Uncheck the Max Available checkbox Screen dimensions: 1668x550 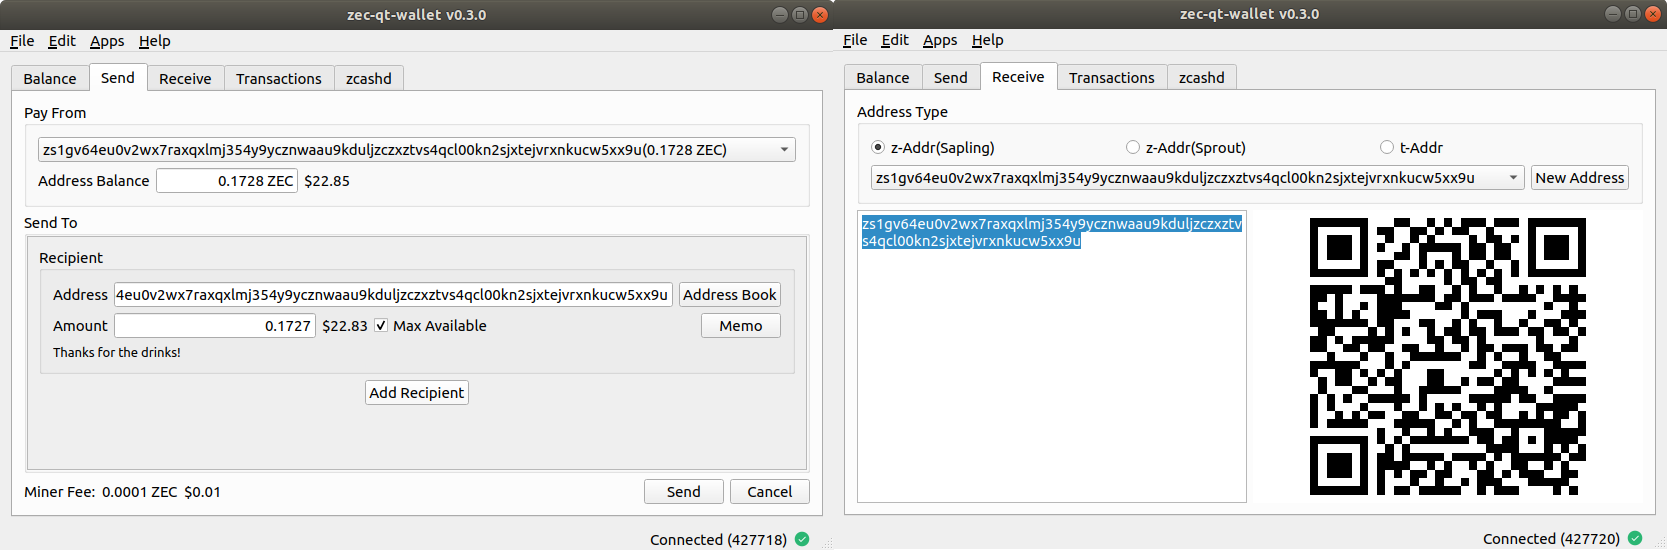(381, 326)
